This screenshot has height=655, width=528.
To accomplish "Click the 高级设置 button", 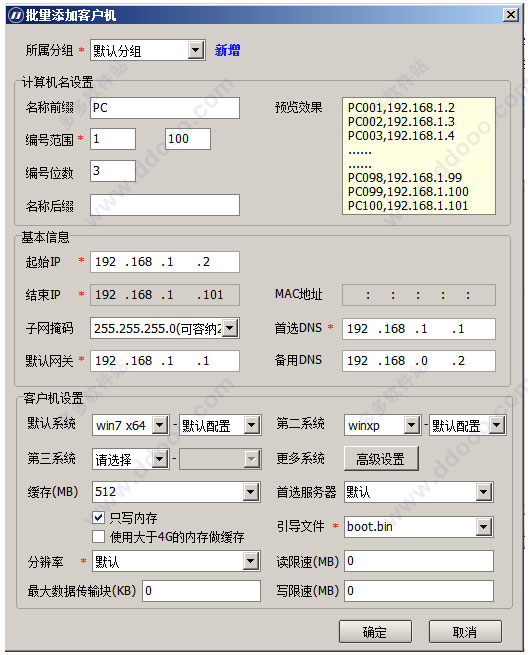I will (381, 459).
